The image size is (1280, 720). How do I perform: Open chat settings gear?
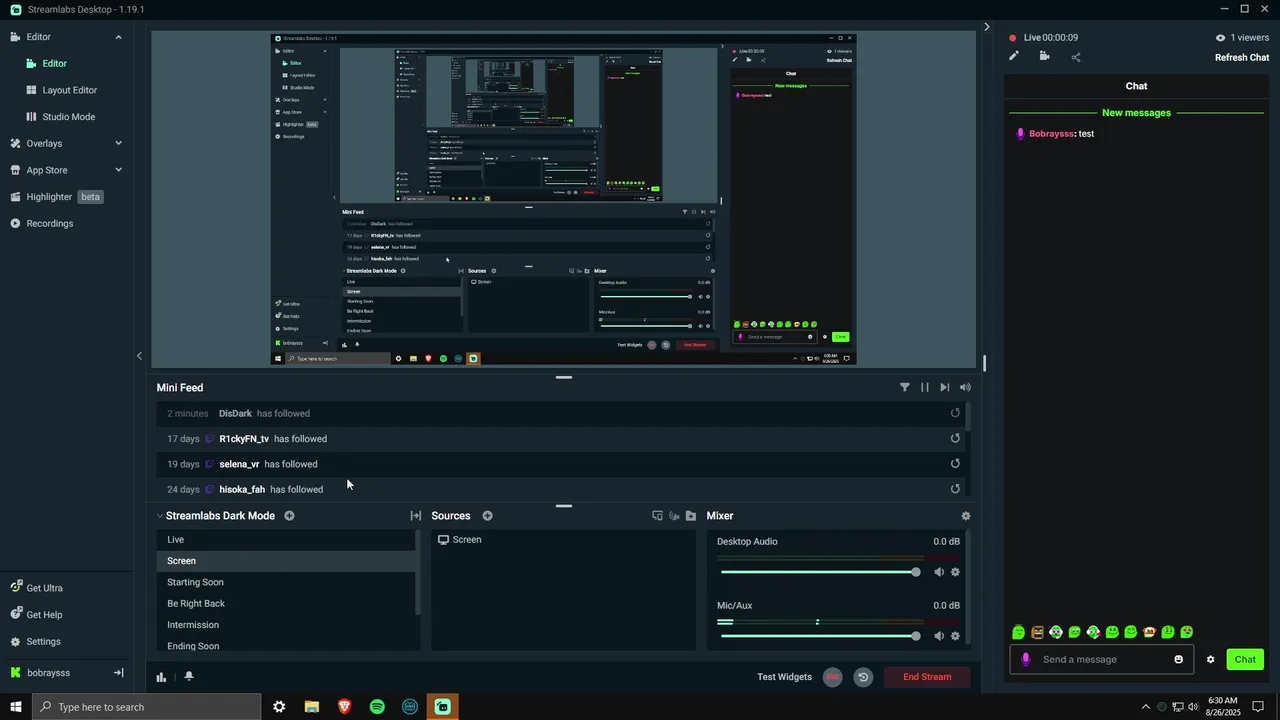point(1210,659)
